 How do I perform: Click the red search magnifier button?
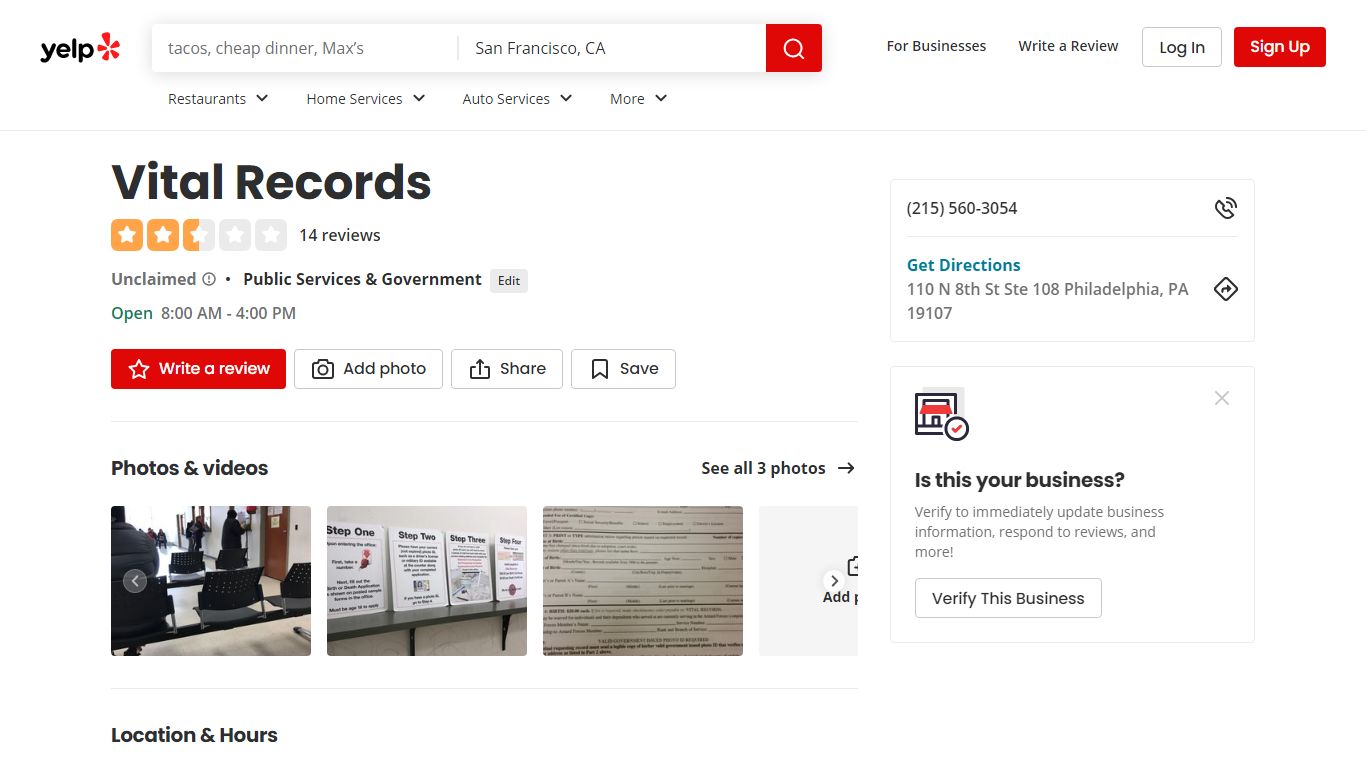click(x=794, y=48)
